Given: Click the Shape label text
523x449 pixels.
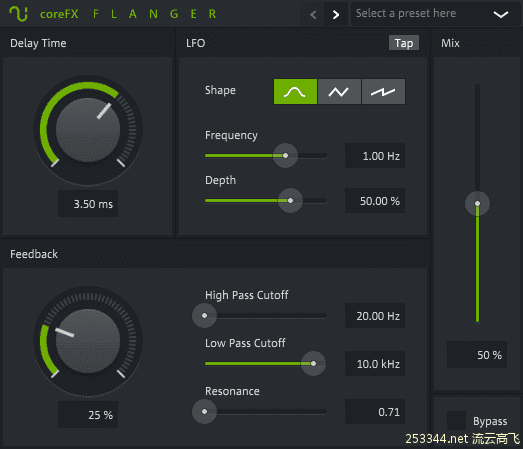Looking at the screenshot, I should click(220, 90).
